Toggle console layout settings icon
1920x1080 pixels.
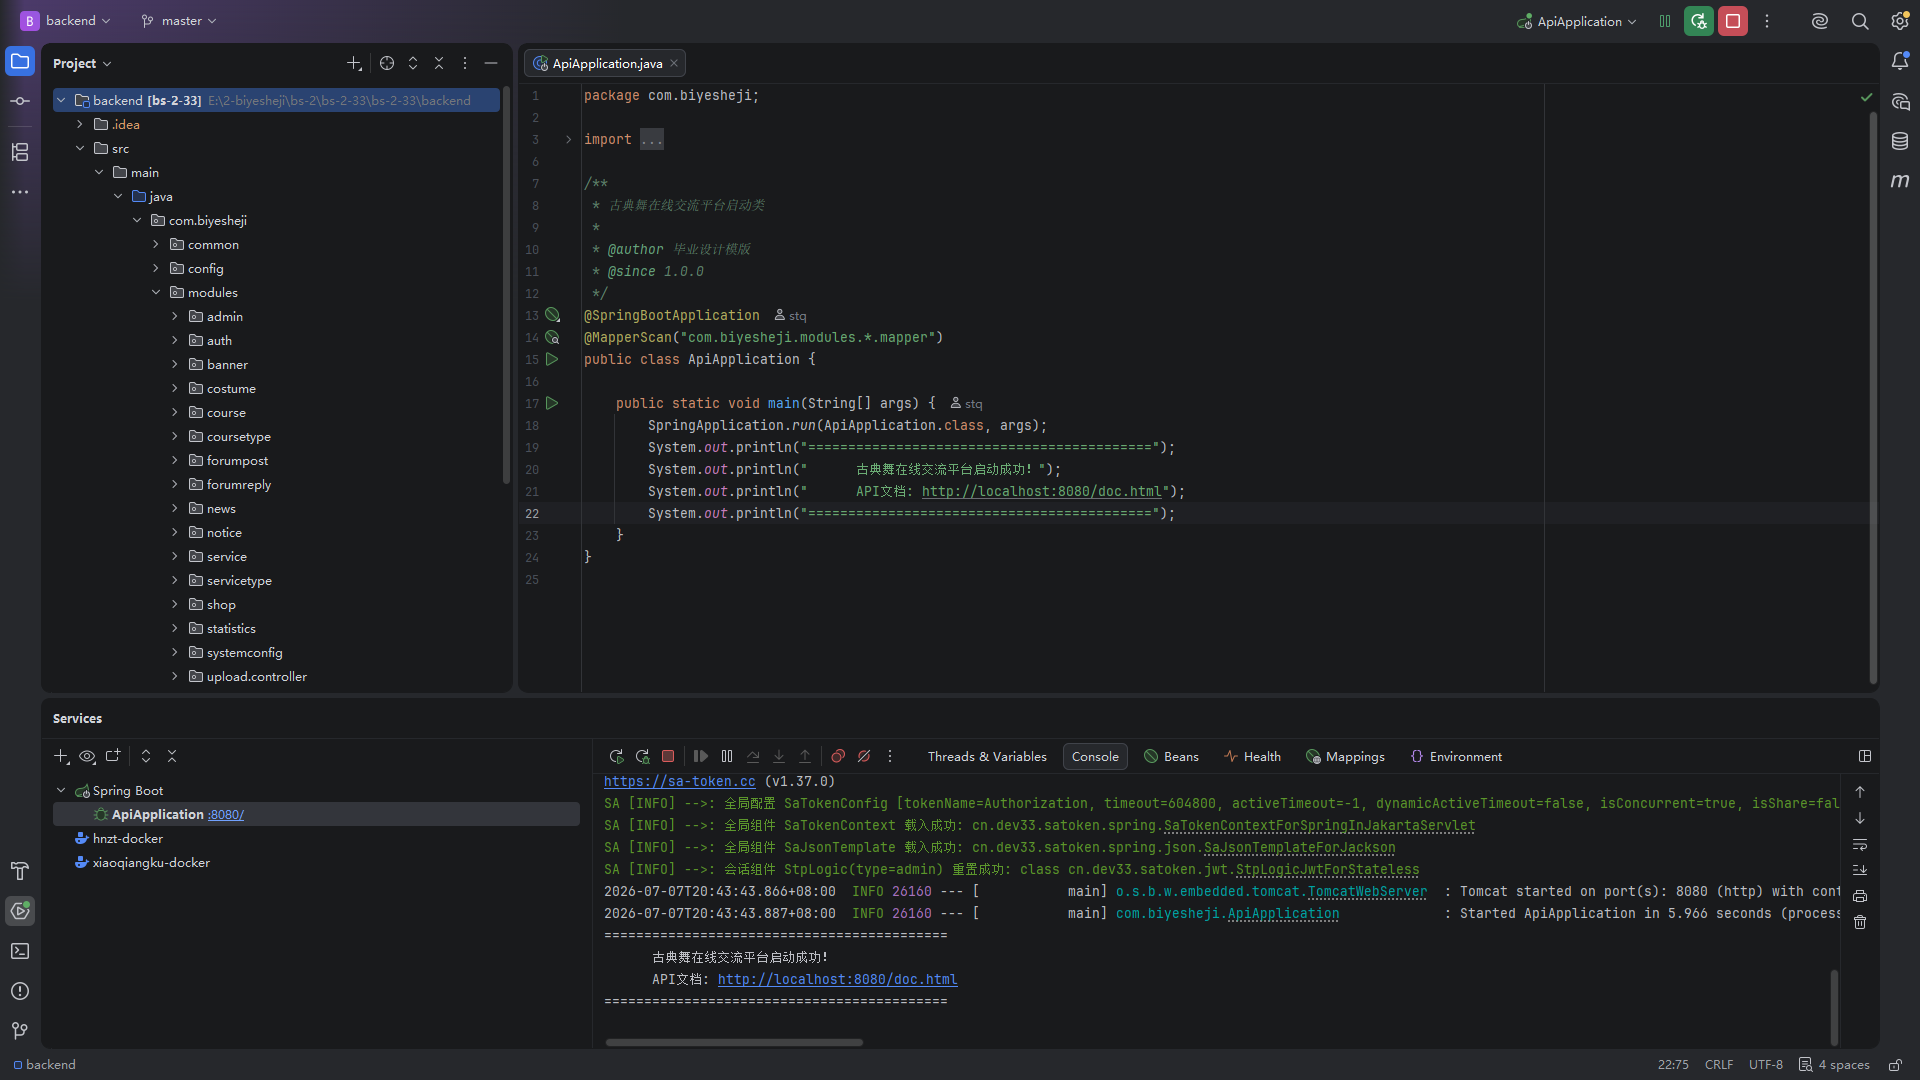point(1865,757)
